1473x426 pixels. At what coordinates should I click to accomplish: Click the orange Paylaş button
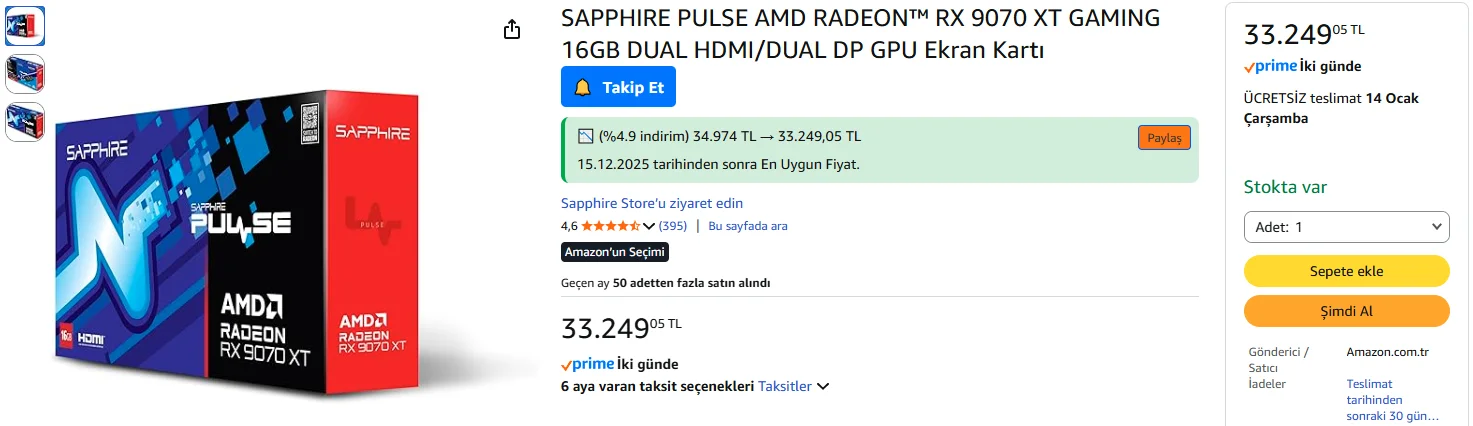[x=1164, y=138]
